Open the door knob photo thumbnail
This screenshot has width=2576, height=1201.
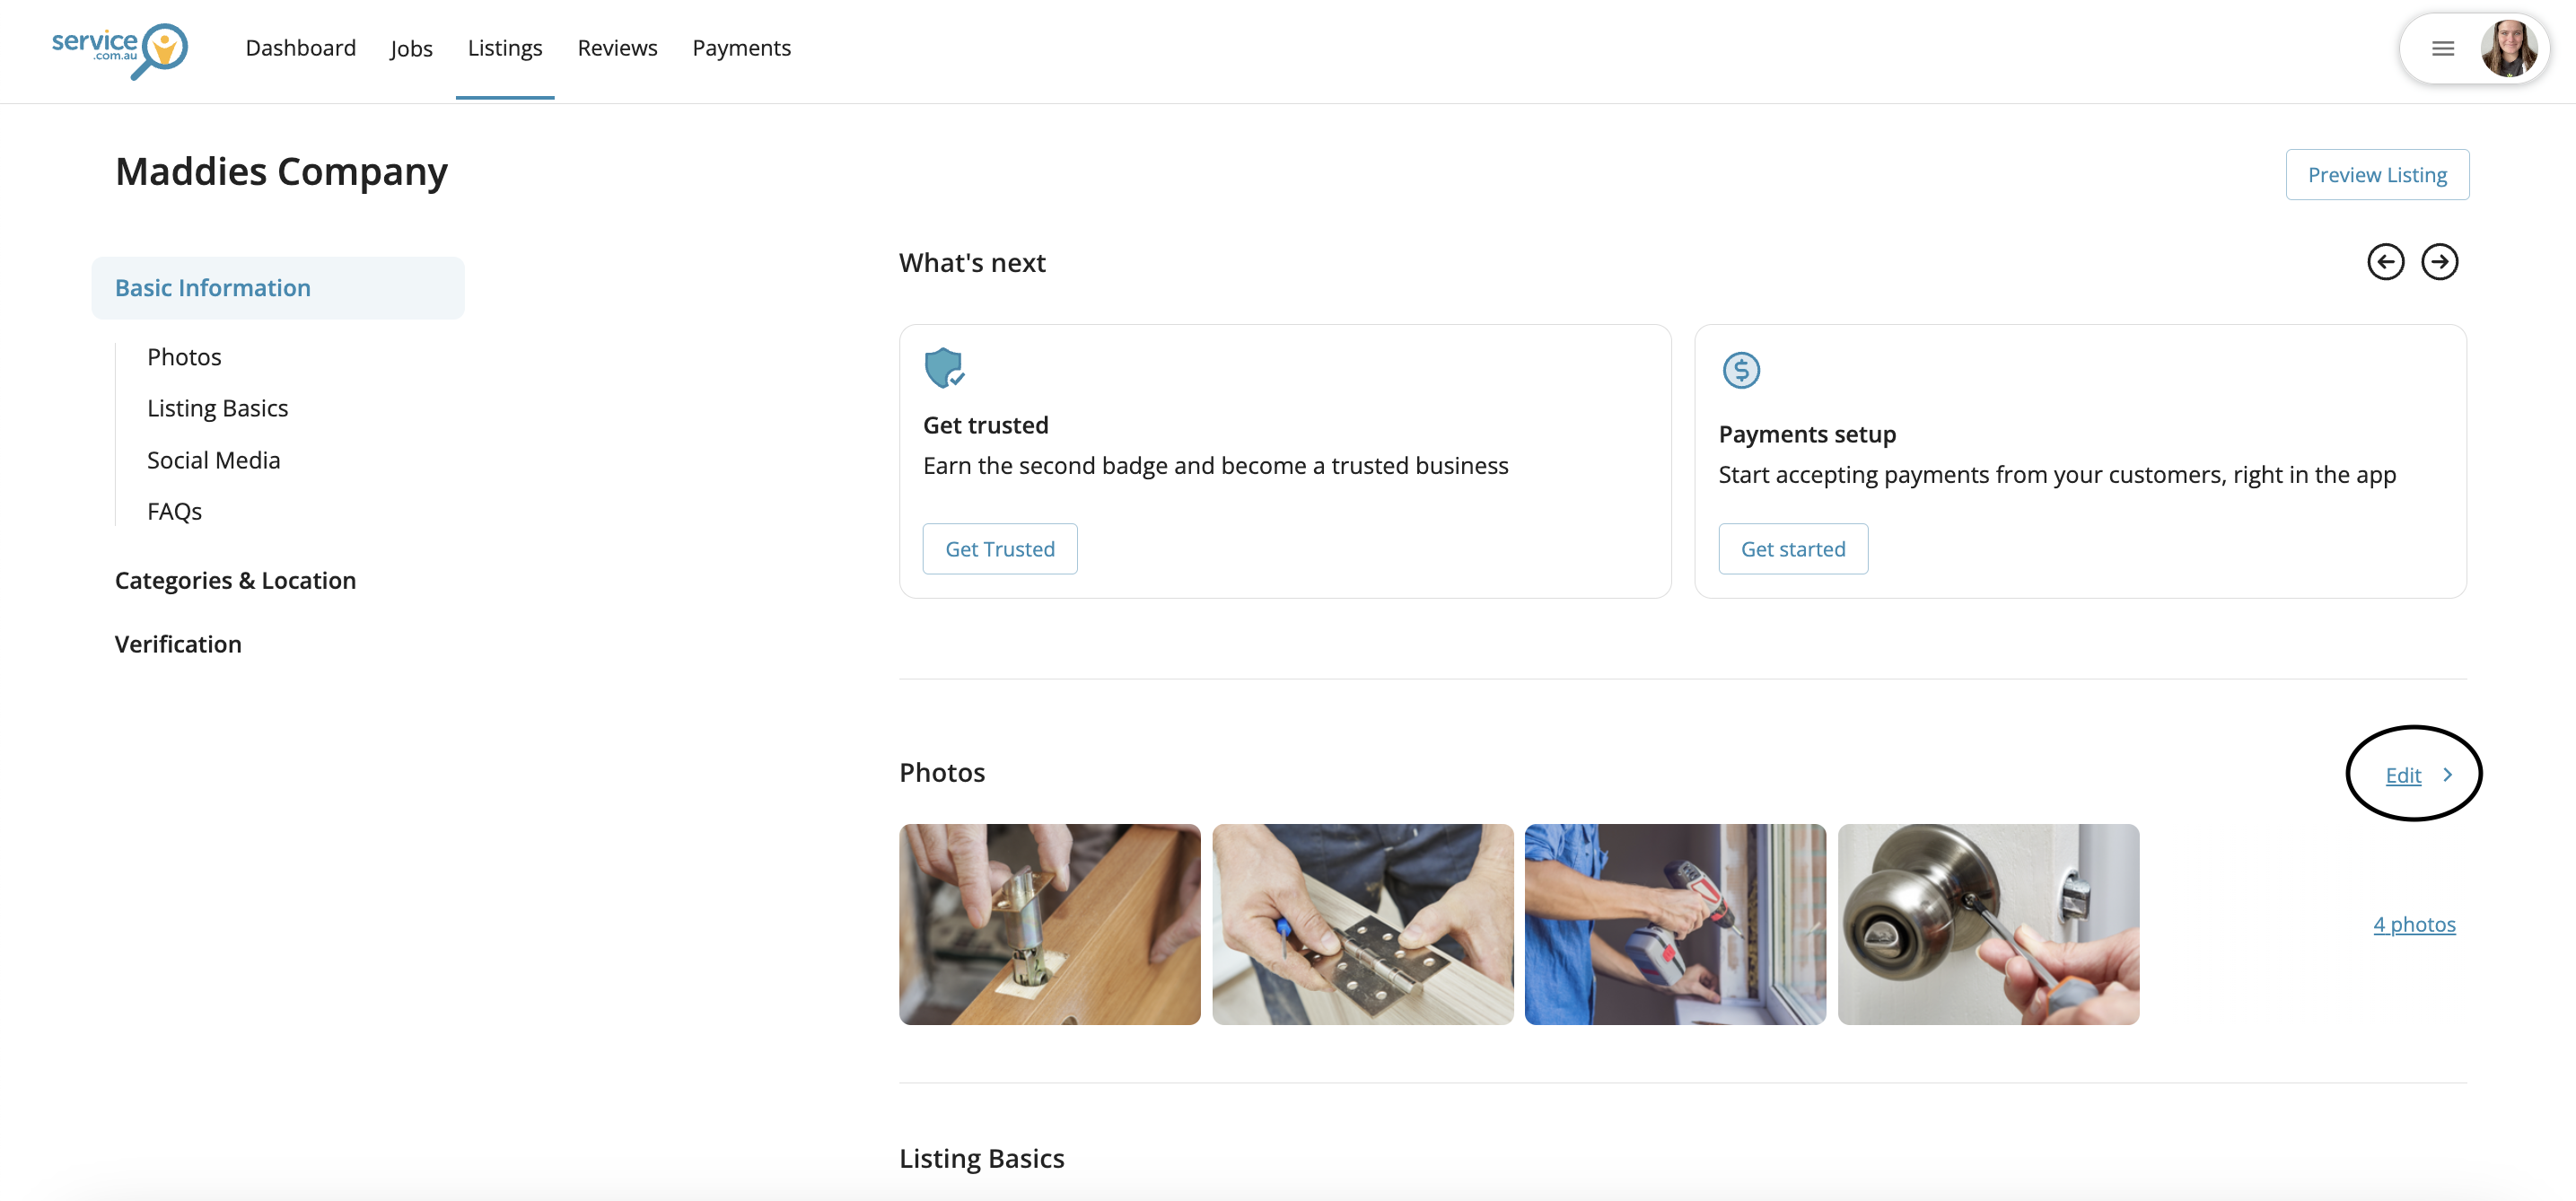coord(1987,924)
